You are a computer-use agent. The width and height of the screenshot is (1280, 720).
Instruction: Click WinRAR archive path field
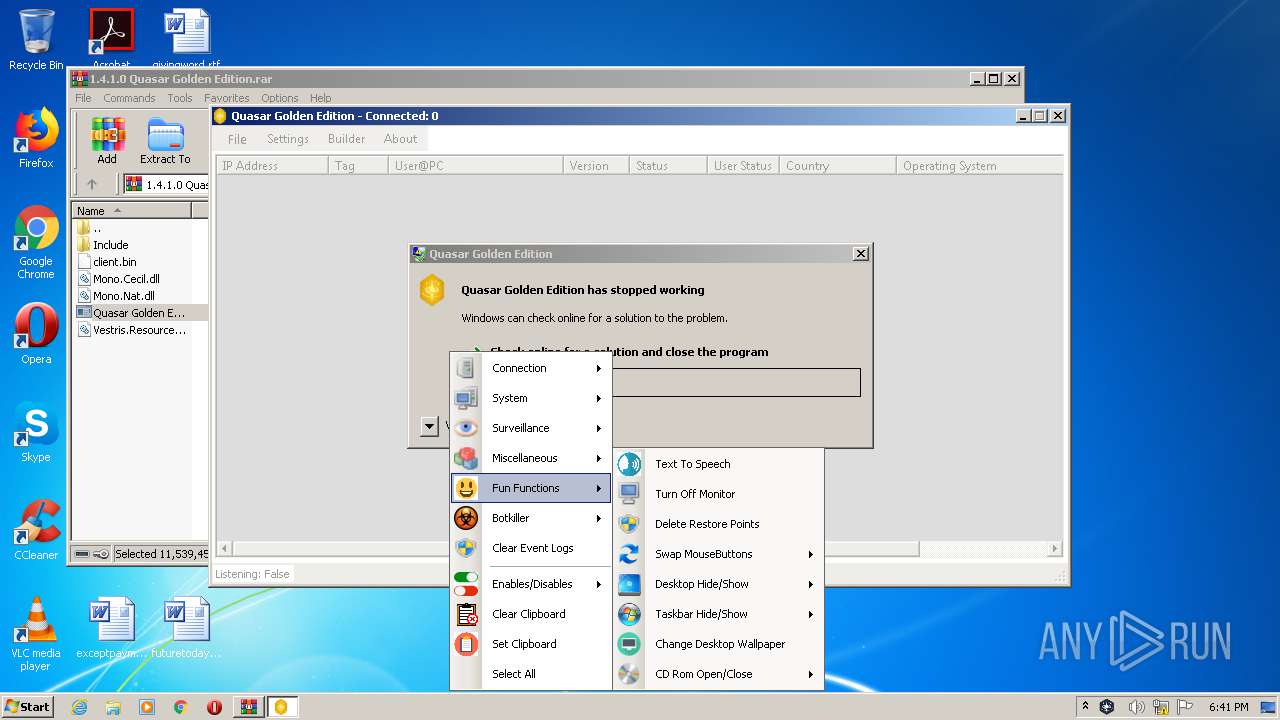pyautogui.click(x=166, y=184)
